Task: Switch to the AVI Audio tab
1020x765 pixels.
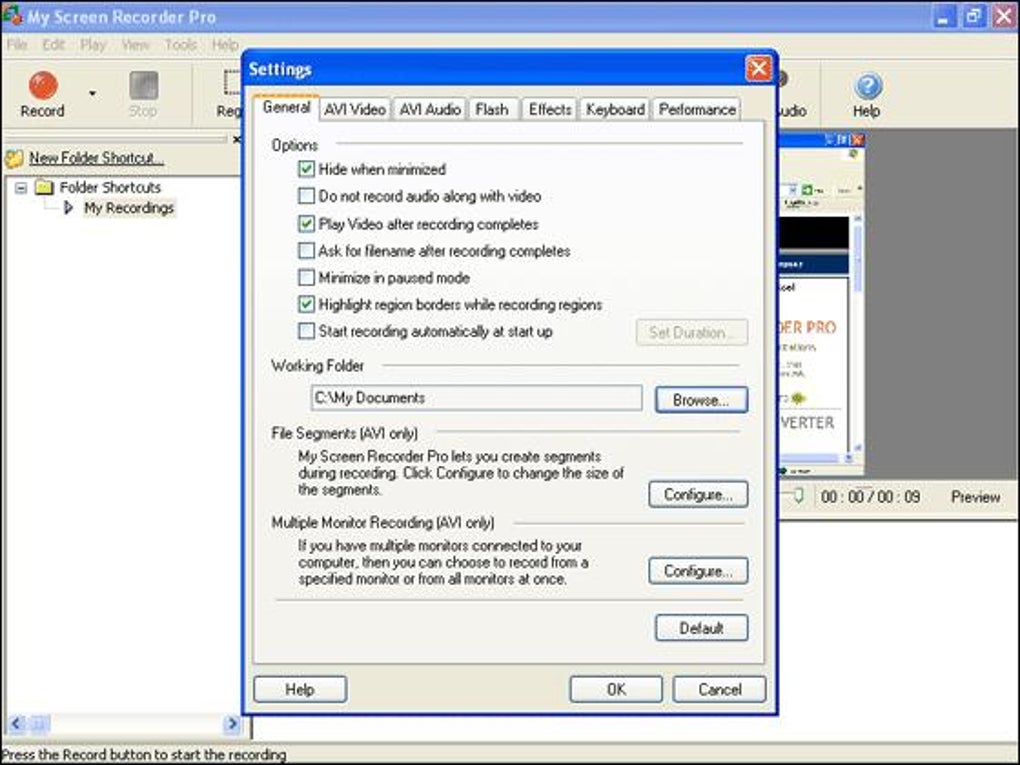Action: [430, 109]
